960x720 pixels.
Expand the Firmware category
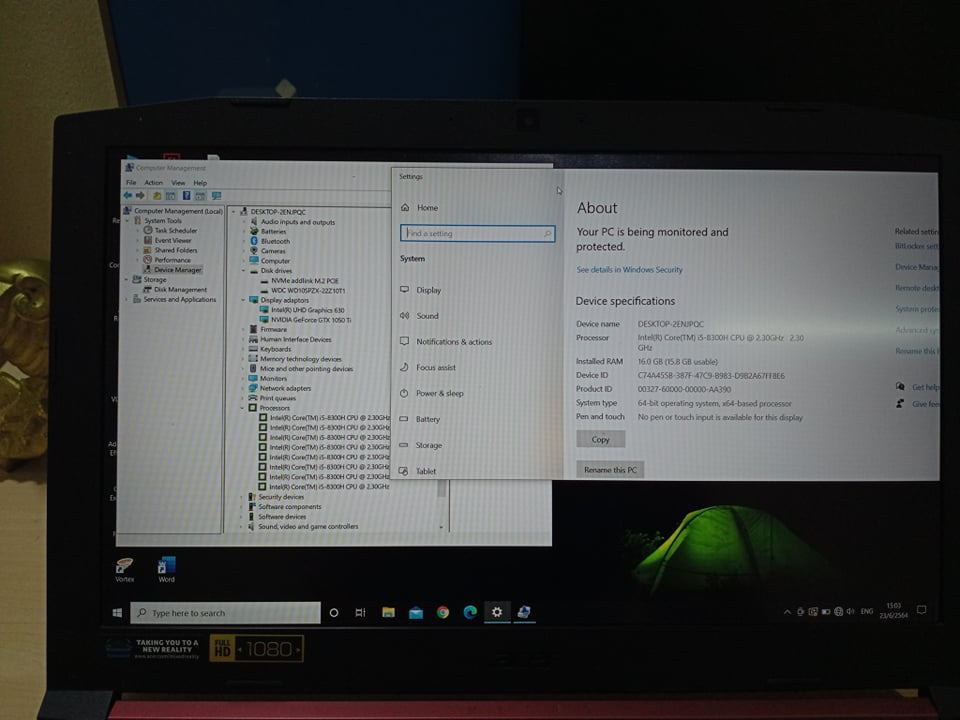[x=243, y=329]
